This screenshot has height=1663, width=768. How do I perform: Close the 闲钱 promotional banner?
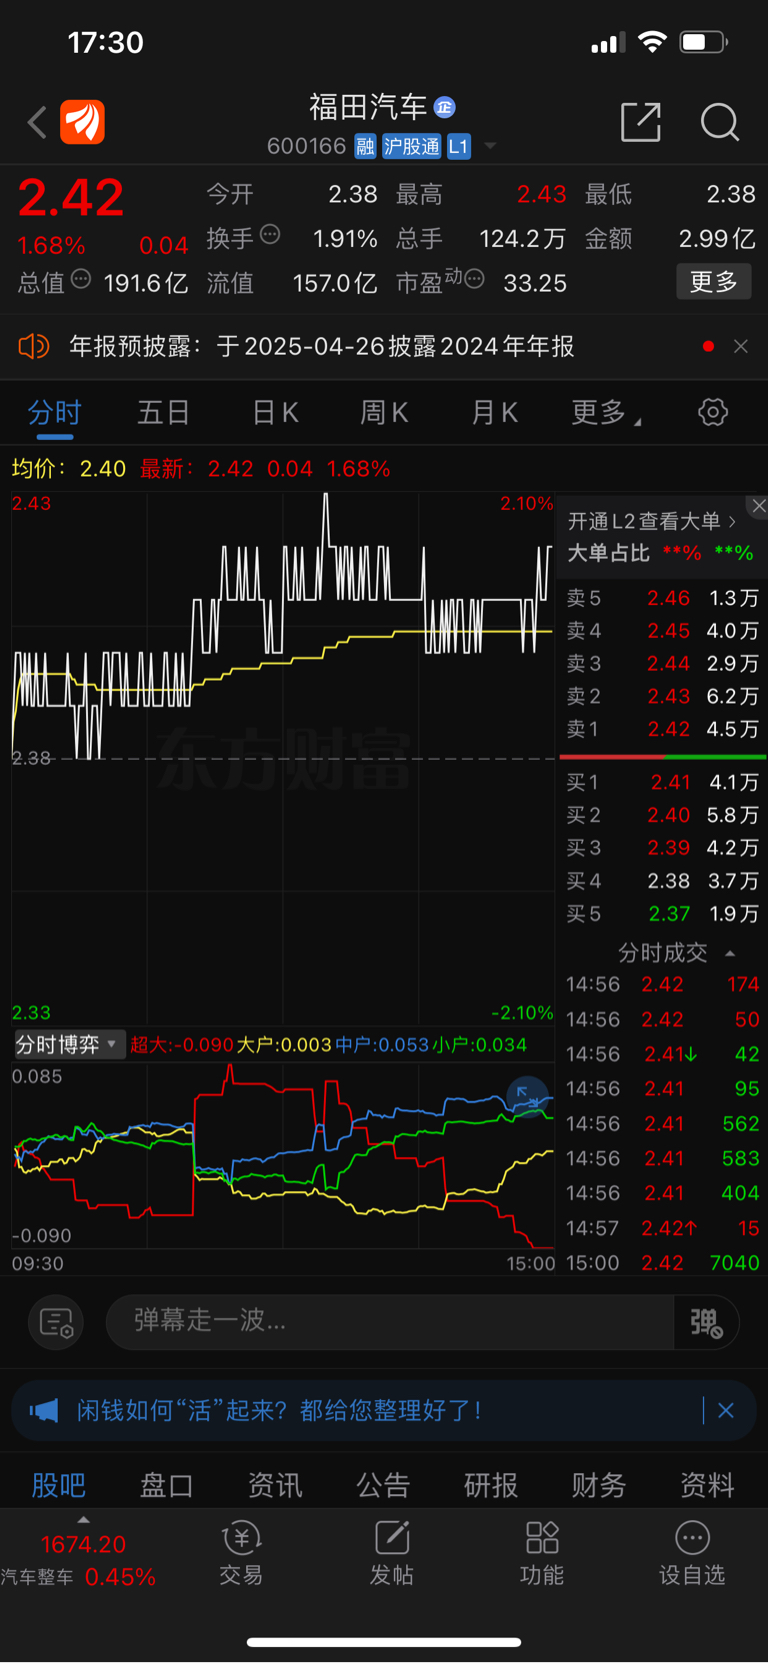726,1410
